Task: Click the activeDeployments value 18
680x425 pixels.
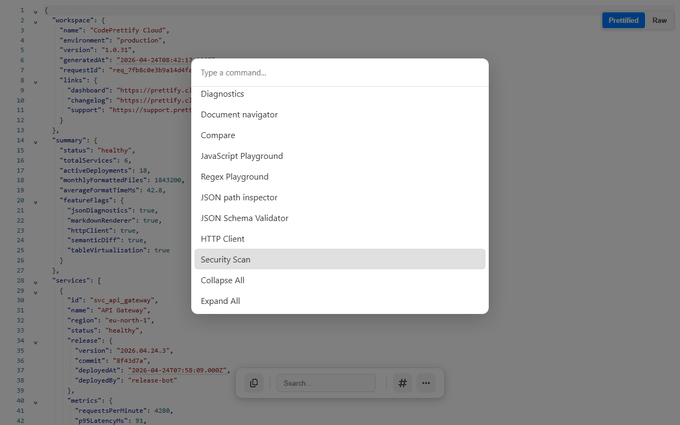Action: coord(143,170)
